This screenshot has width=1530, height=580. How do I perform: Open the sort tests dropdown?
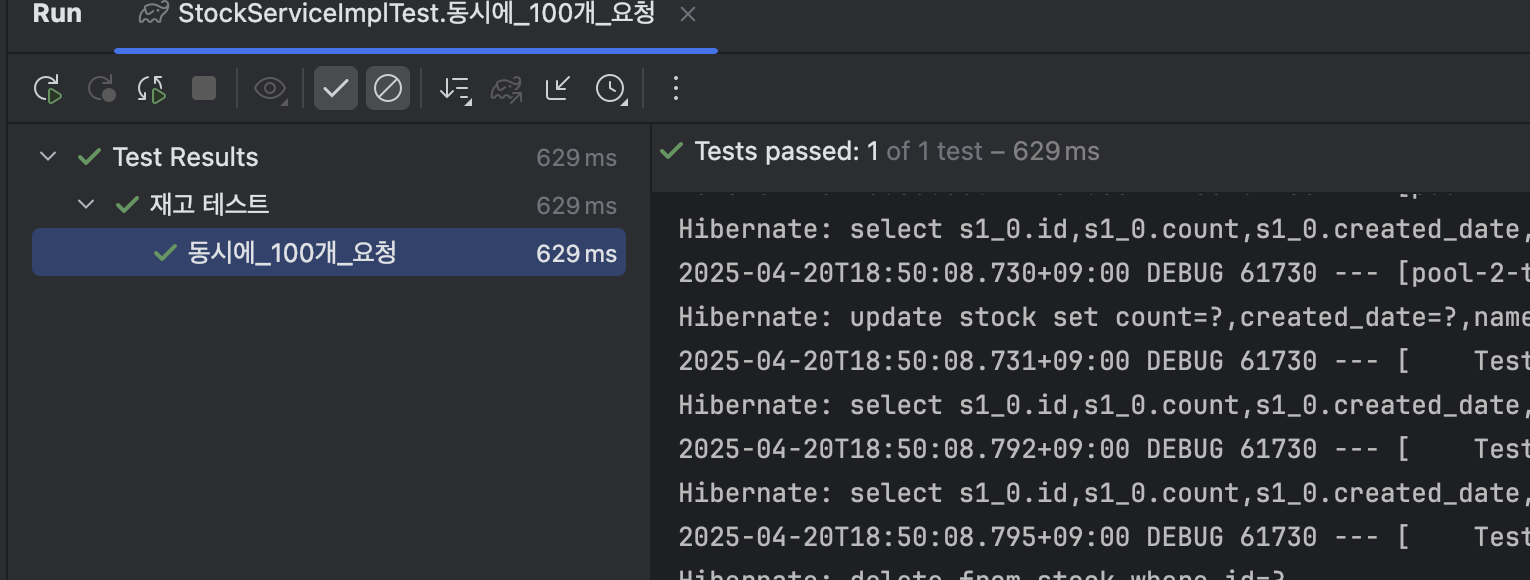pyautogui.click(x=455, y=89)
